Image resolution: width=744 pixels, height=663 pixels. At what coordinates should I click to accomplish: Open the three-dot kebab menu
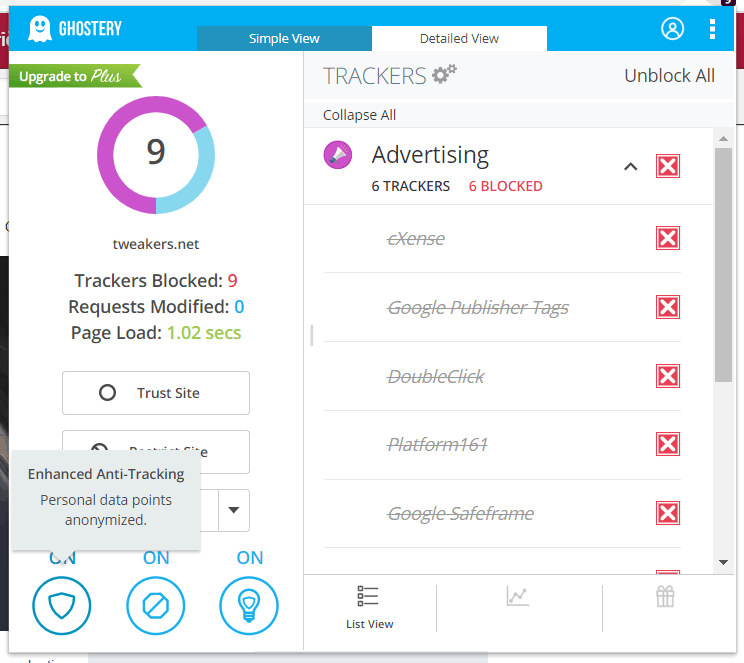tap(712, 29)
